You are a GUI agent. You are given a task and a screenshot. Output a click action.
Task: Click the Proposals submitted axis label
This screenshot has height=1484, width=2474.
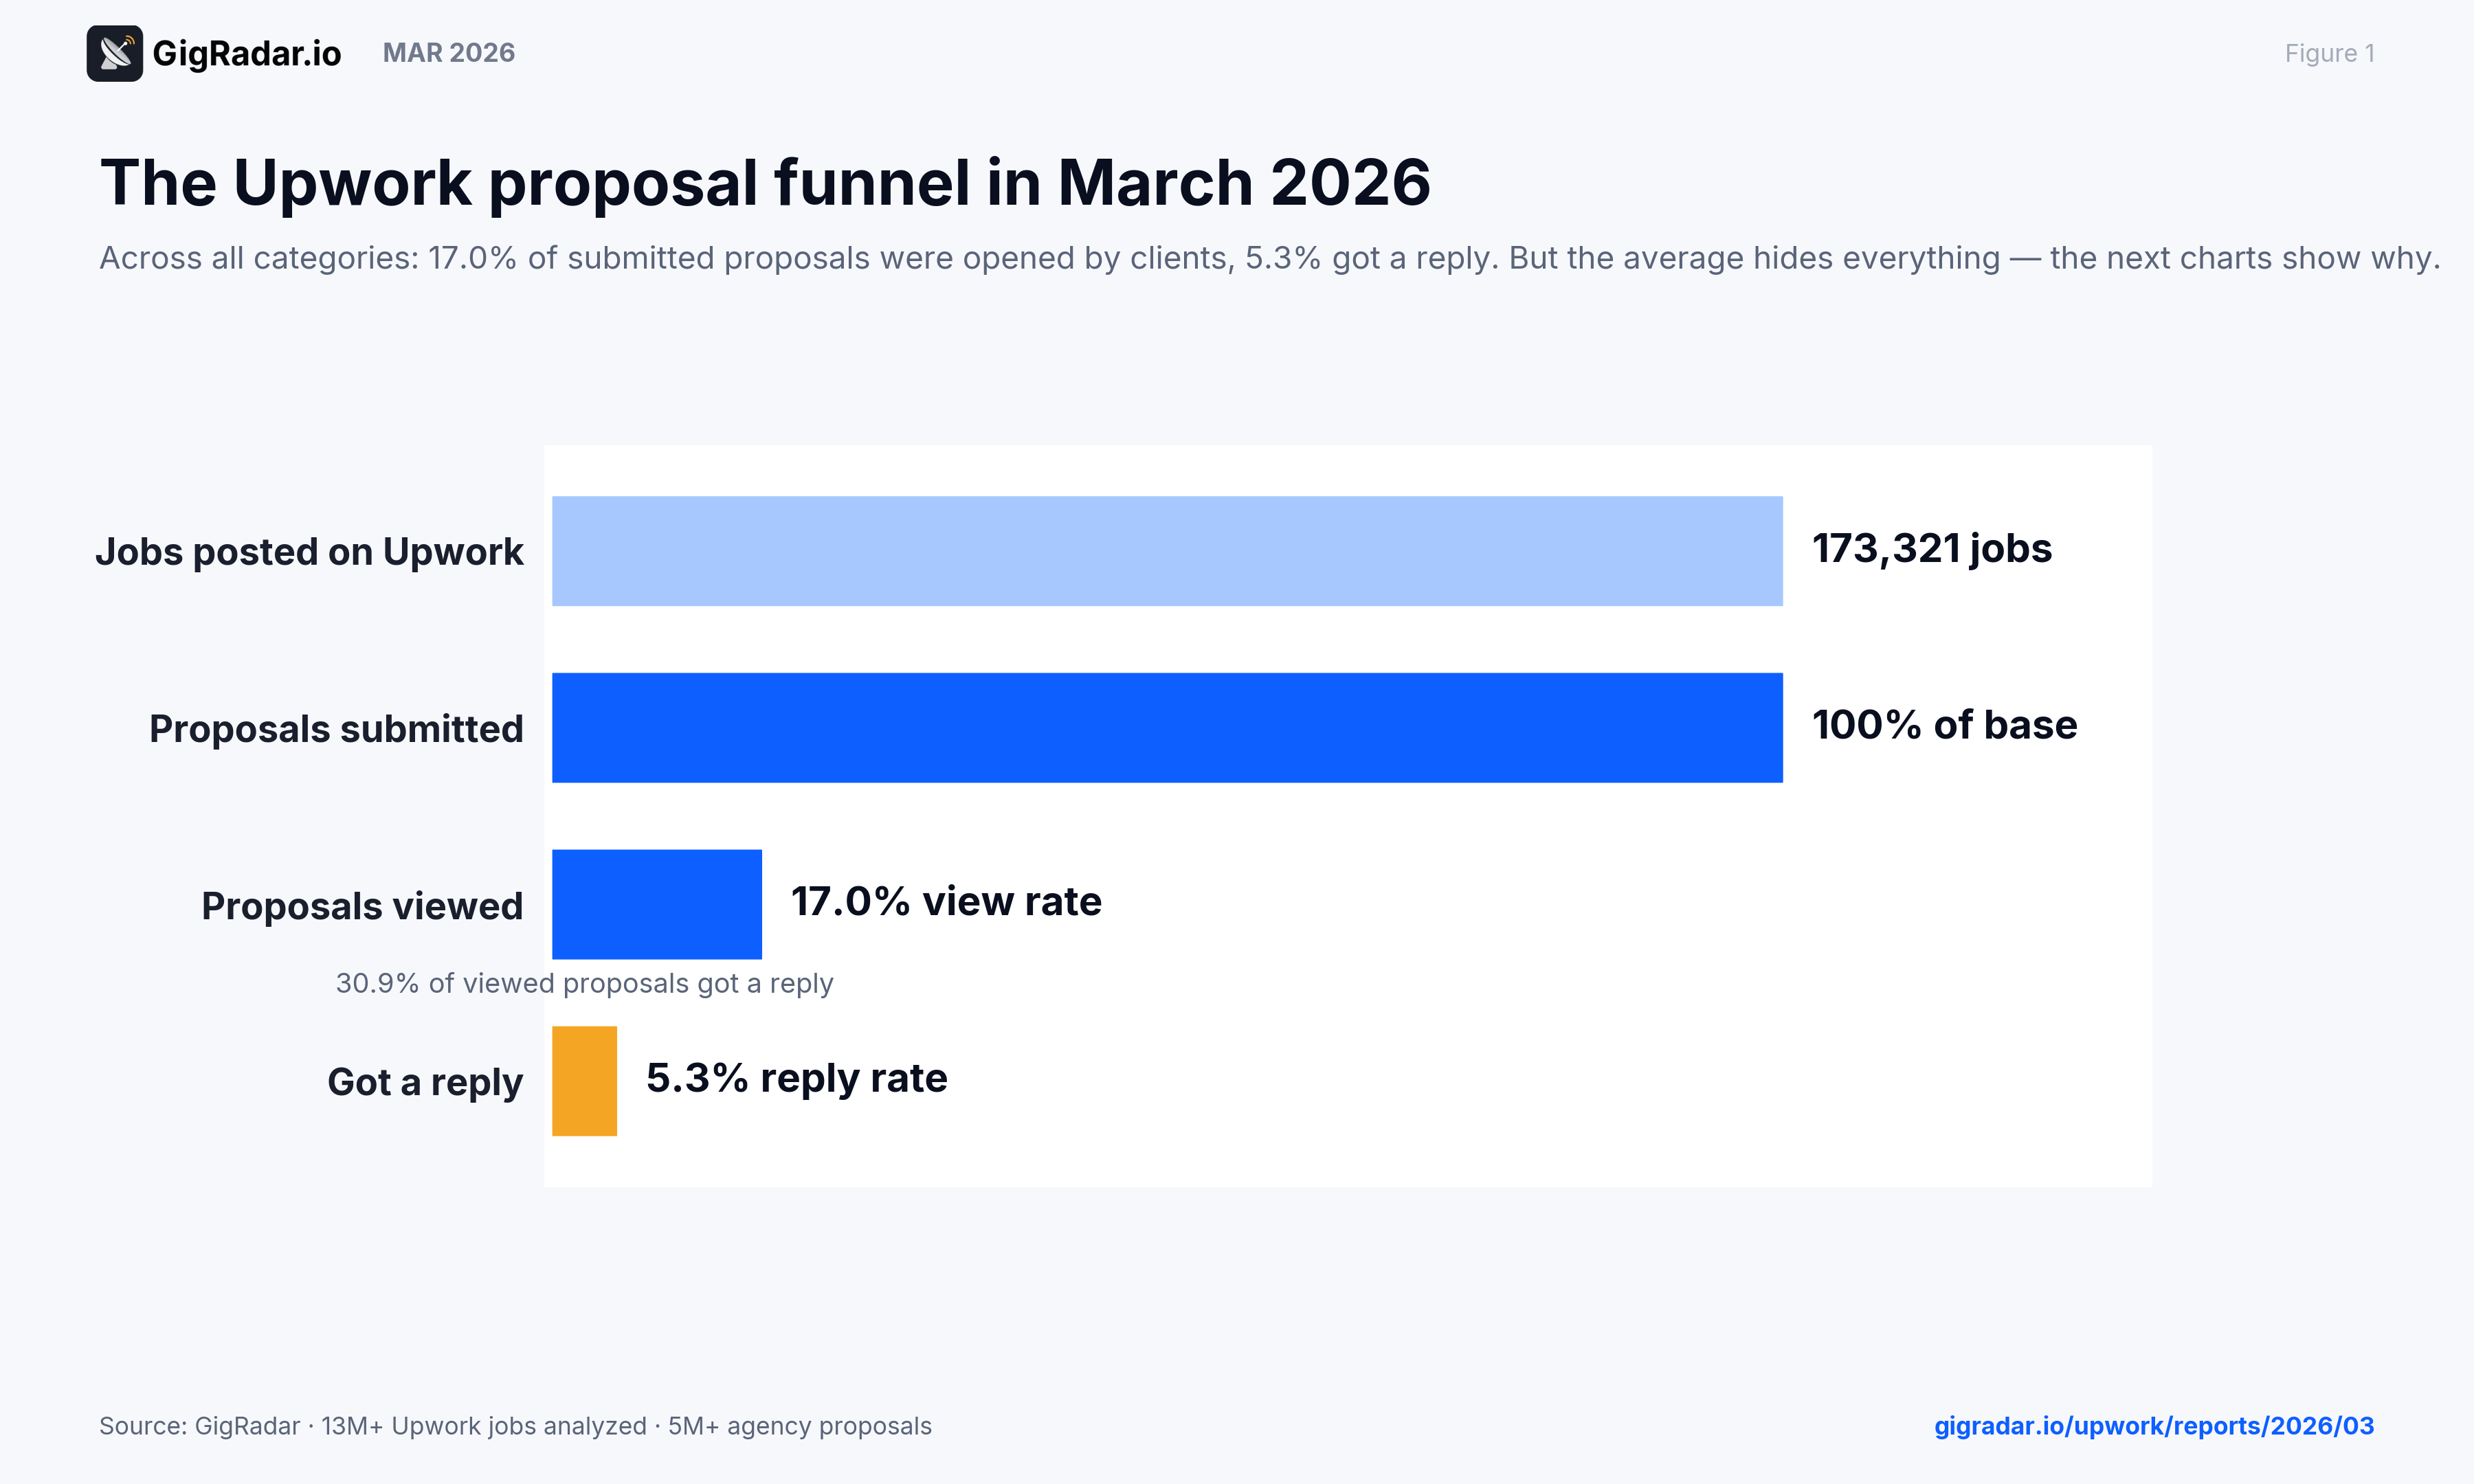(x=336, y=729)
